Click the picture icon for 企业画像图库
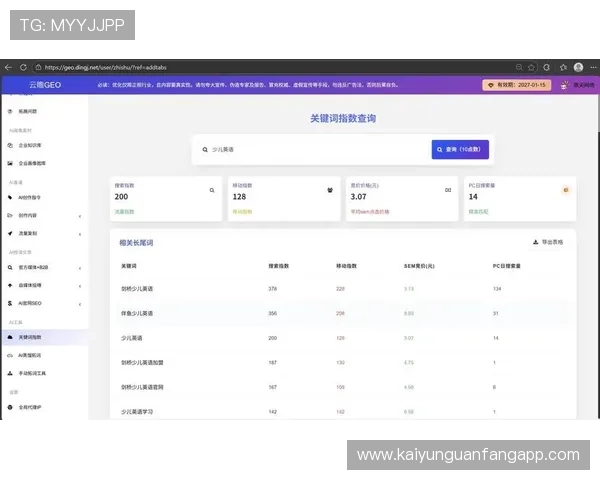600x480 pixels. coord(10,163)
